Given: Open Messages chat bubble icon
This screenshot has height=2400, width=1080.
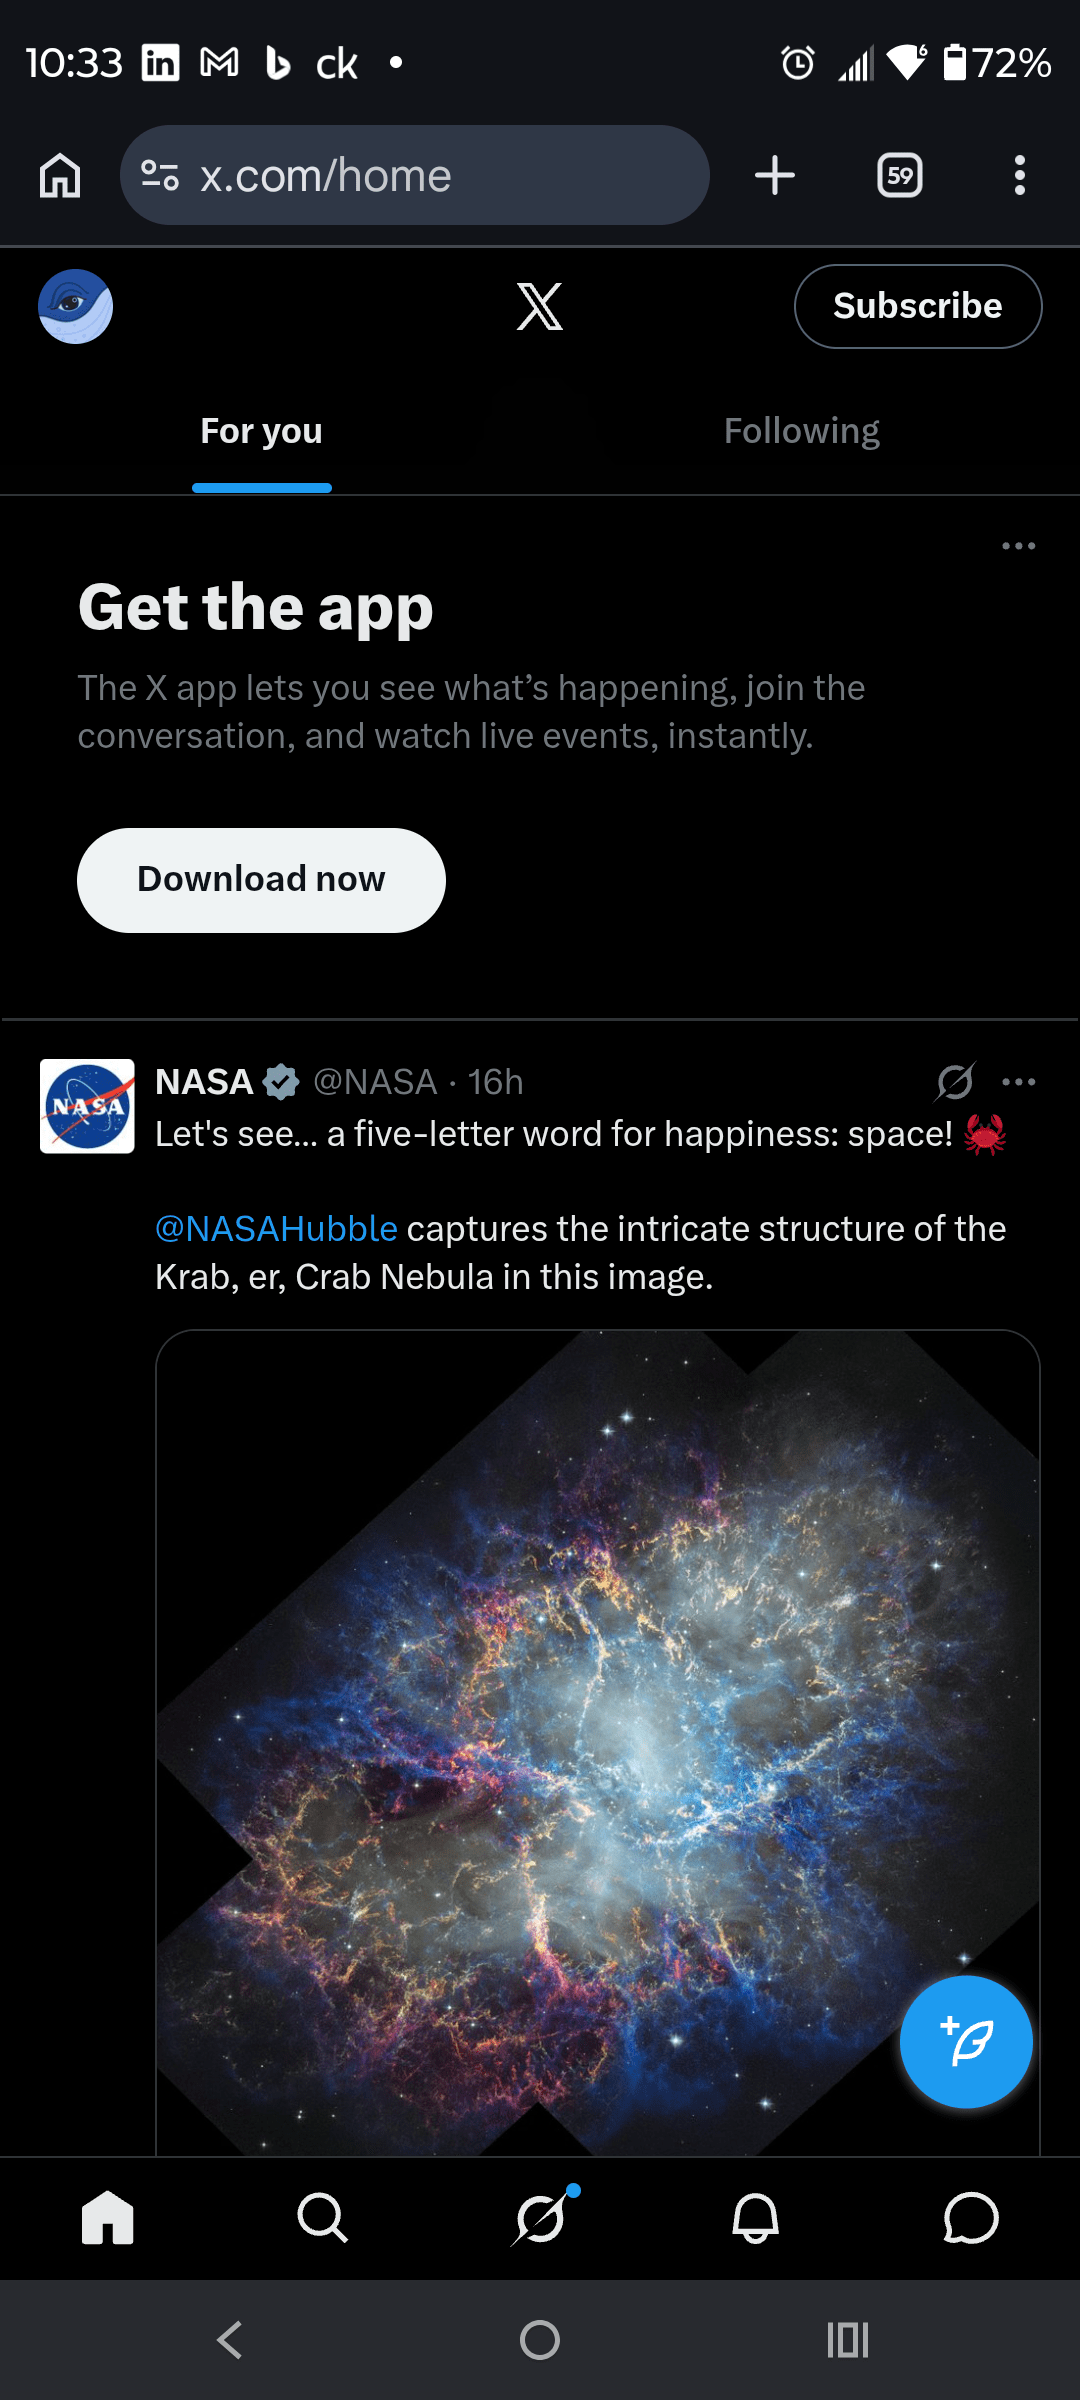Looking at the screenshot, I should 970,2218.
